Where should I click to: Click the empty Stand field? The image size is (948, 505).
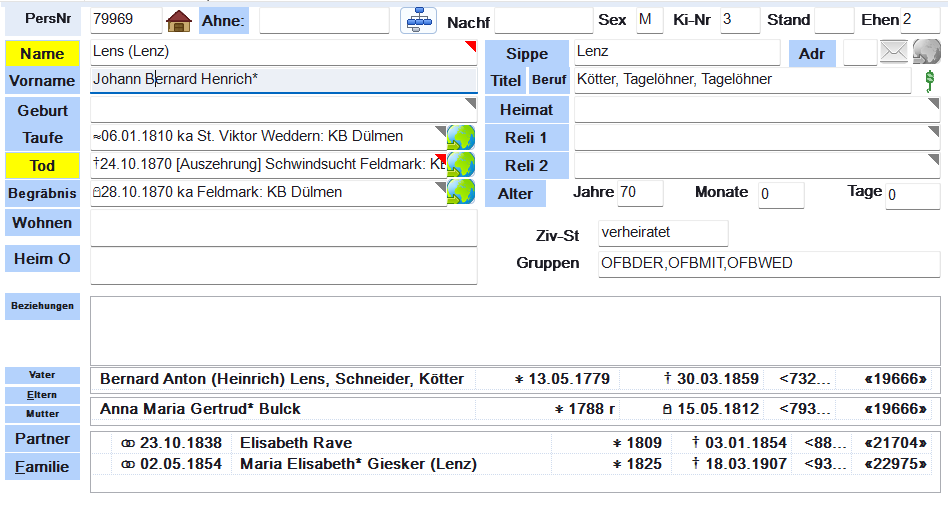(834, 21)
